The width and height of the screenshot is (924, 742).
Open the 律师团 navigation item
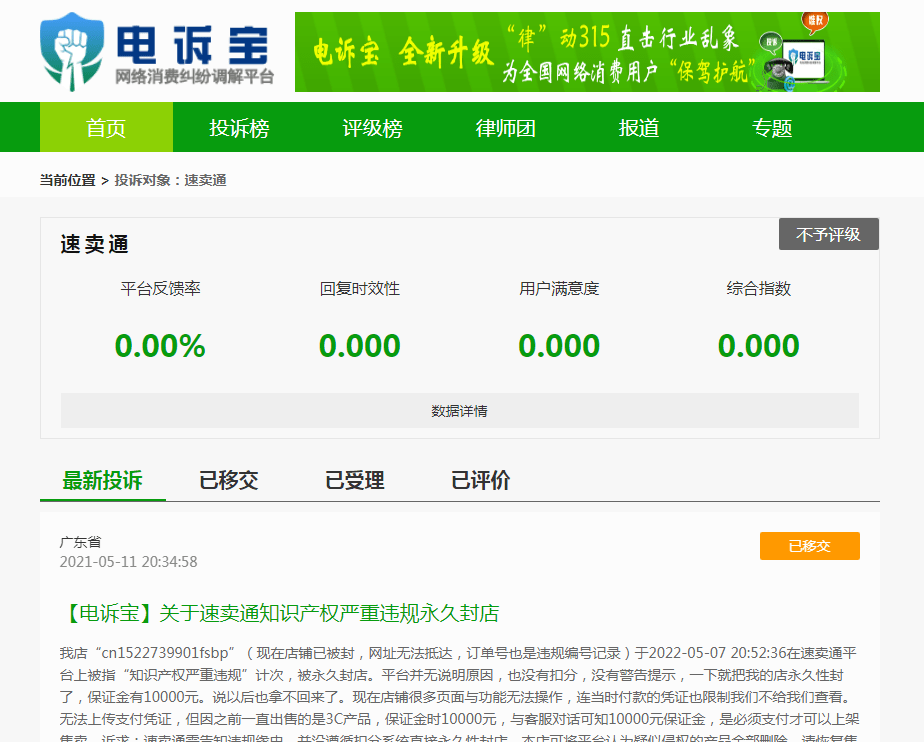505,128
